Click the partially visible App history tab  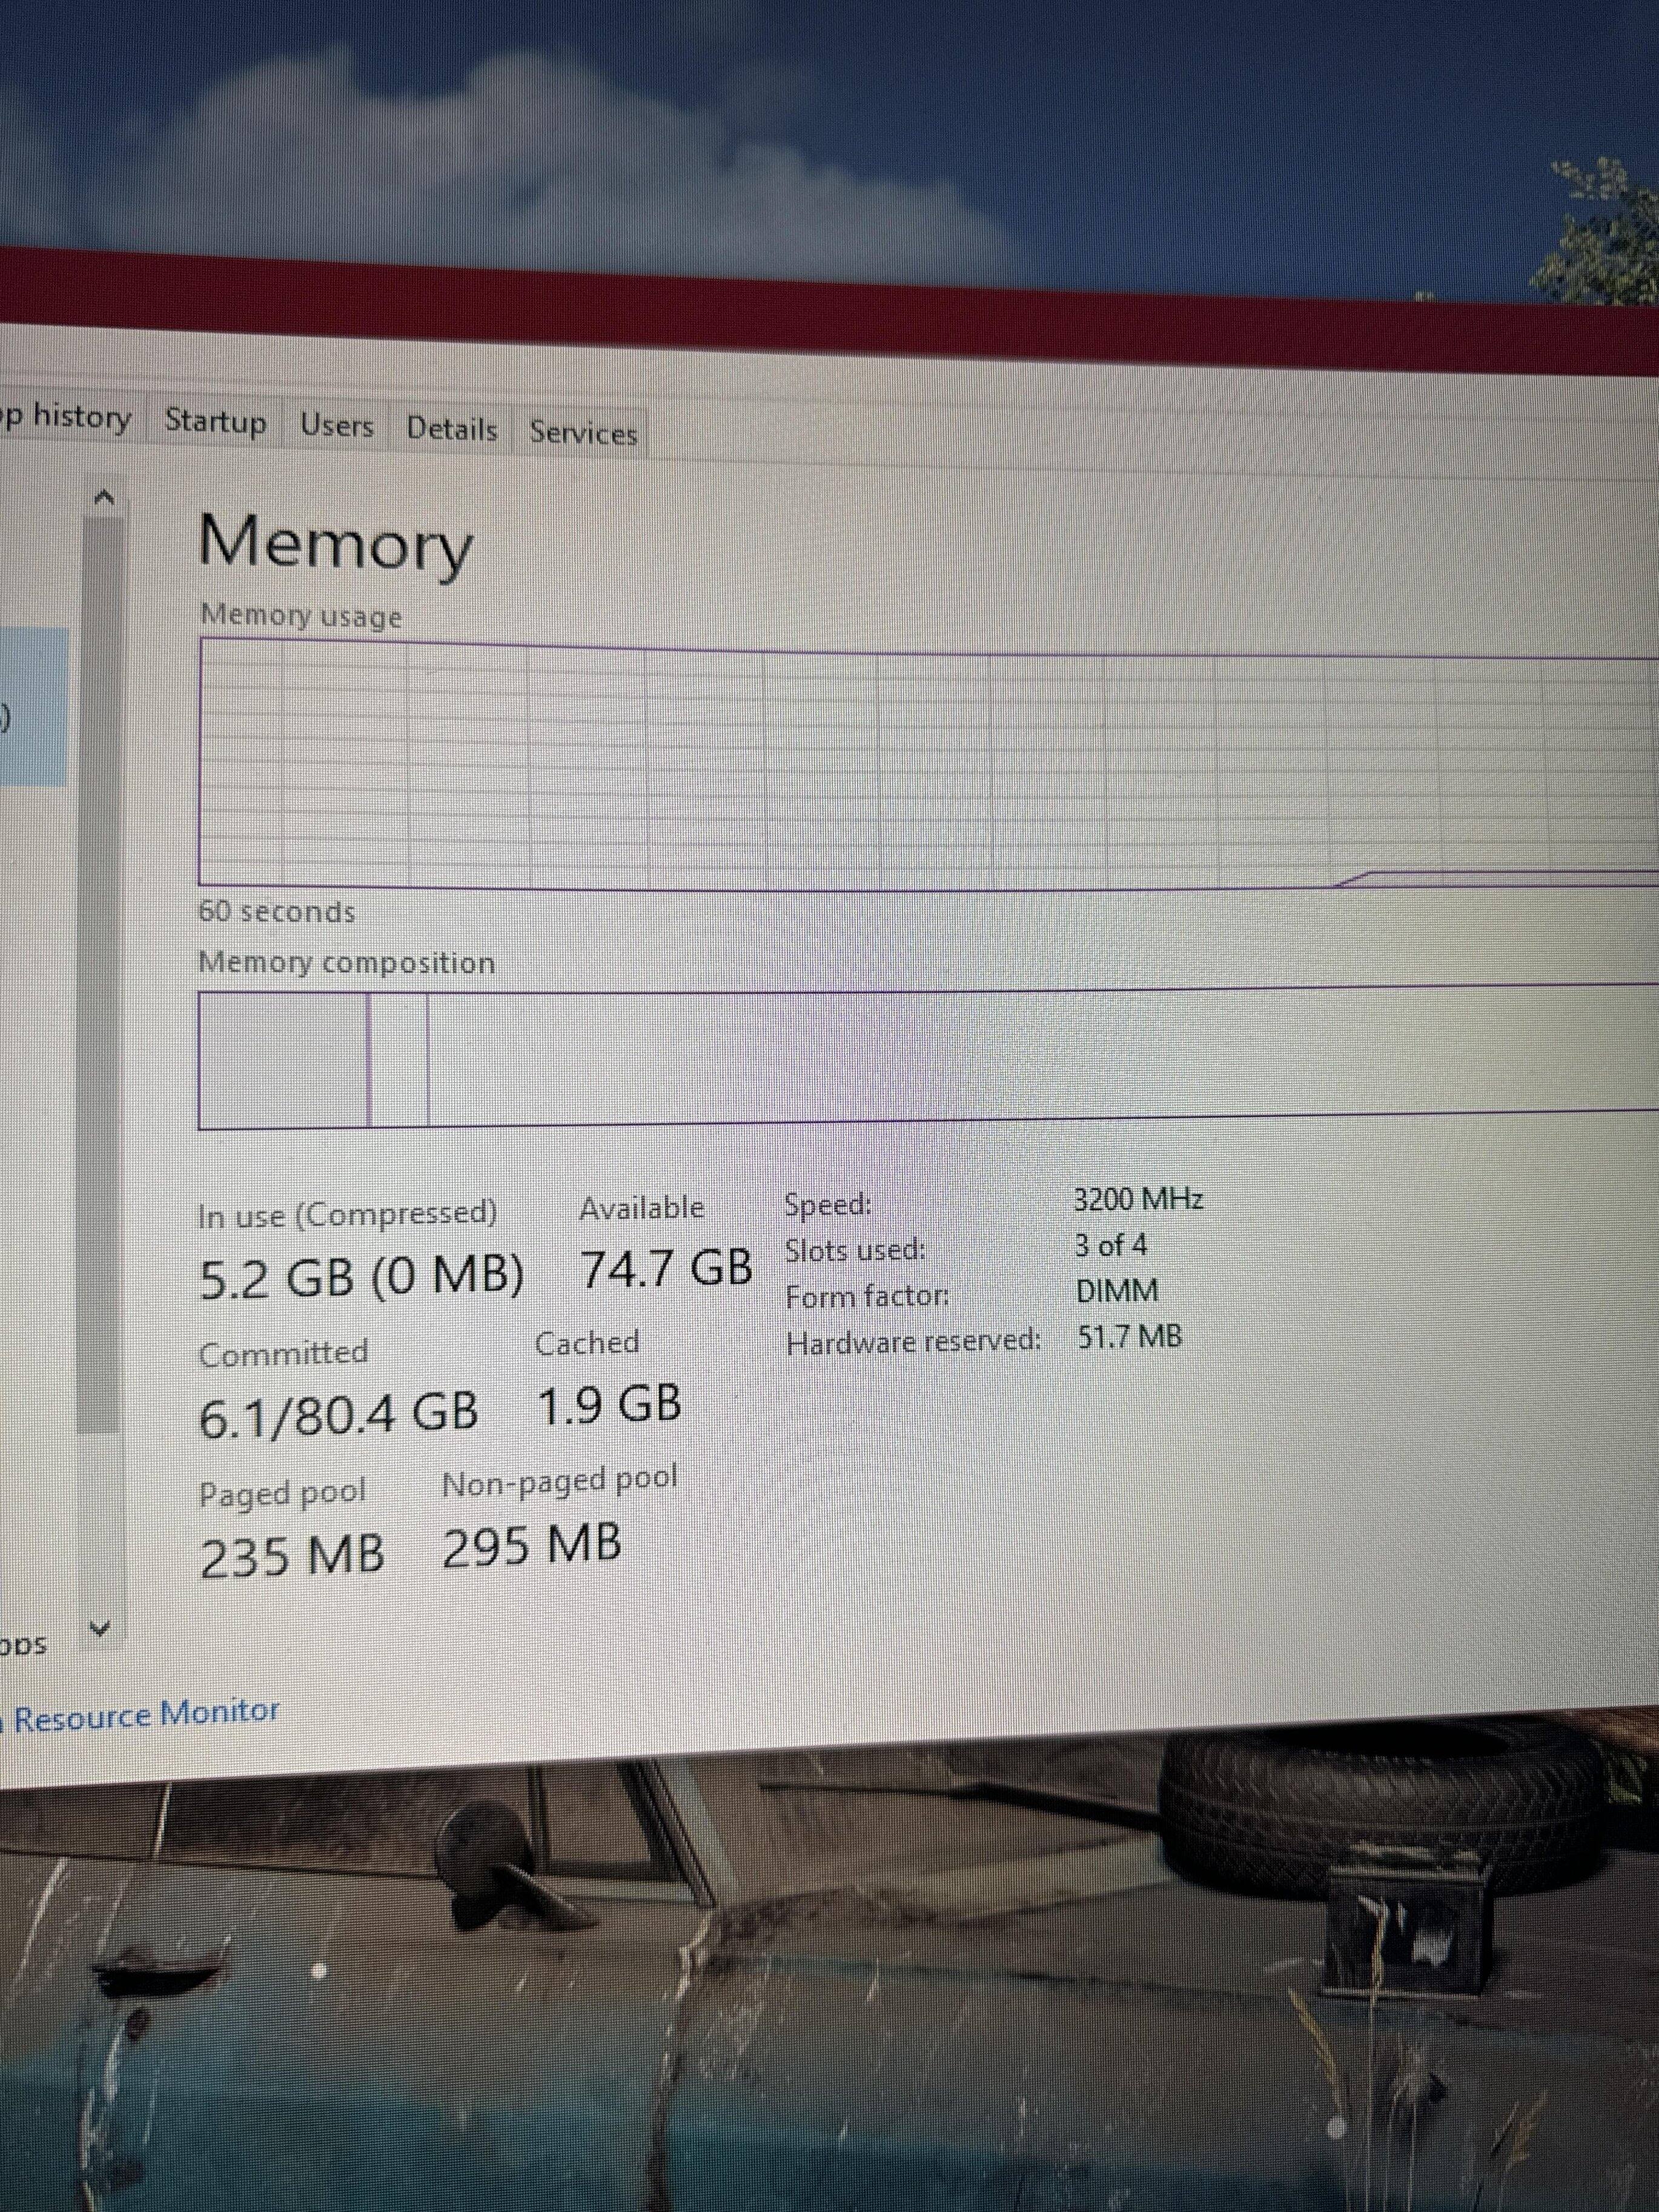click(x=68, y=417)
